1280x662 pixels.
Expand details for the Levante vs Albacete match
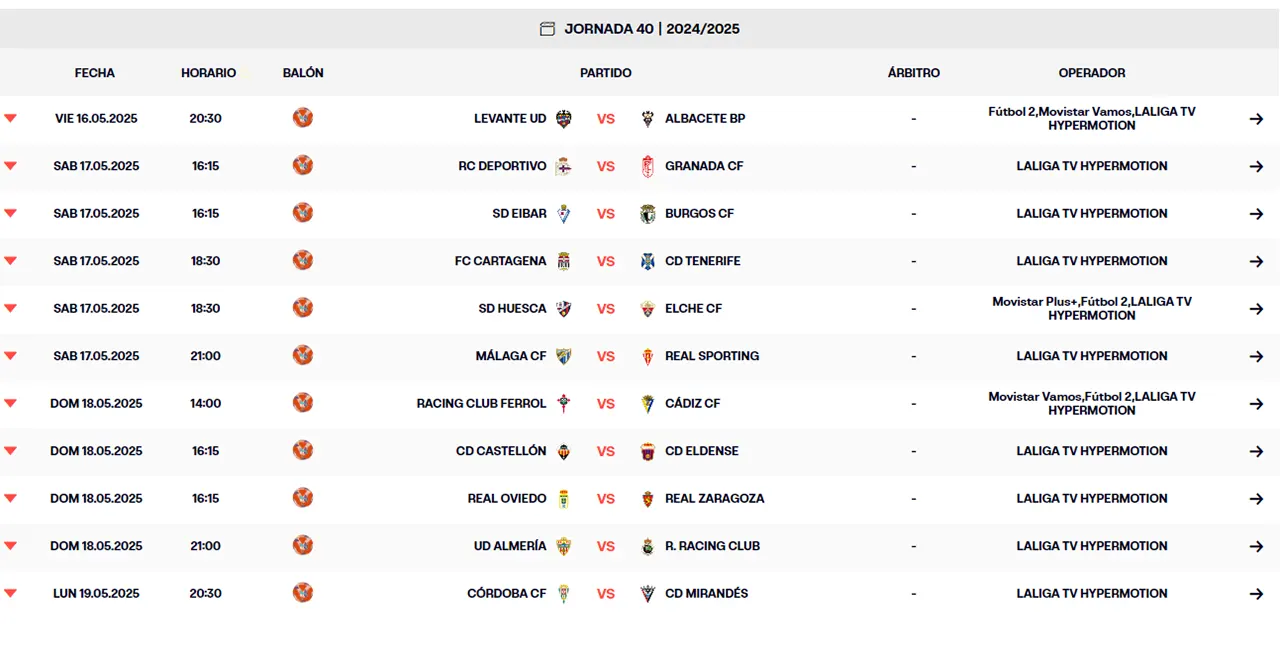[x=10, y=118]
